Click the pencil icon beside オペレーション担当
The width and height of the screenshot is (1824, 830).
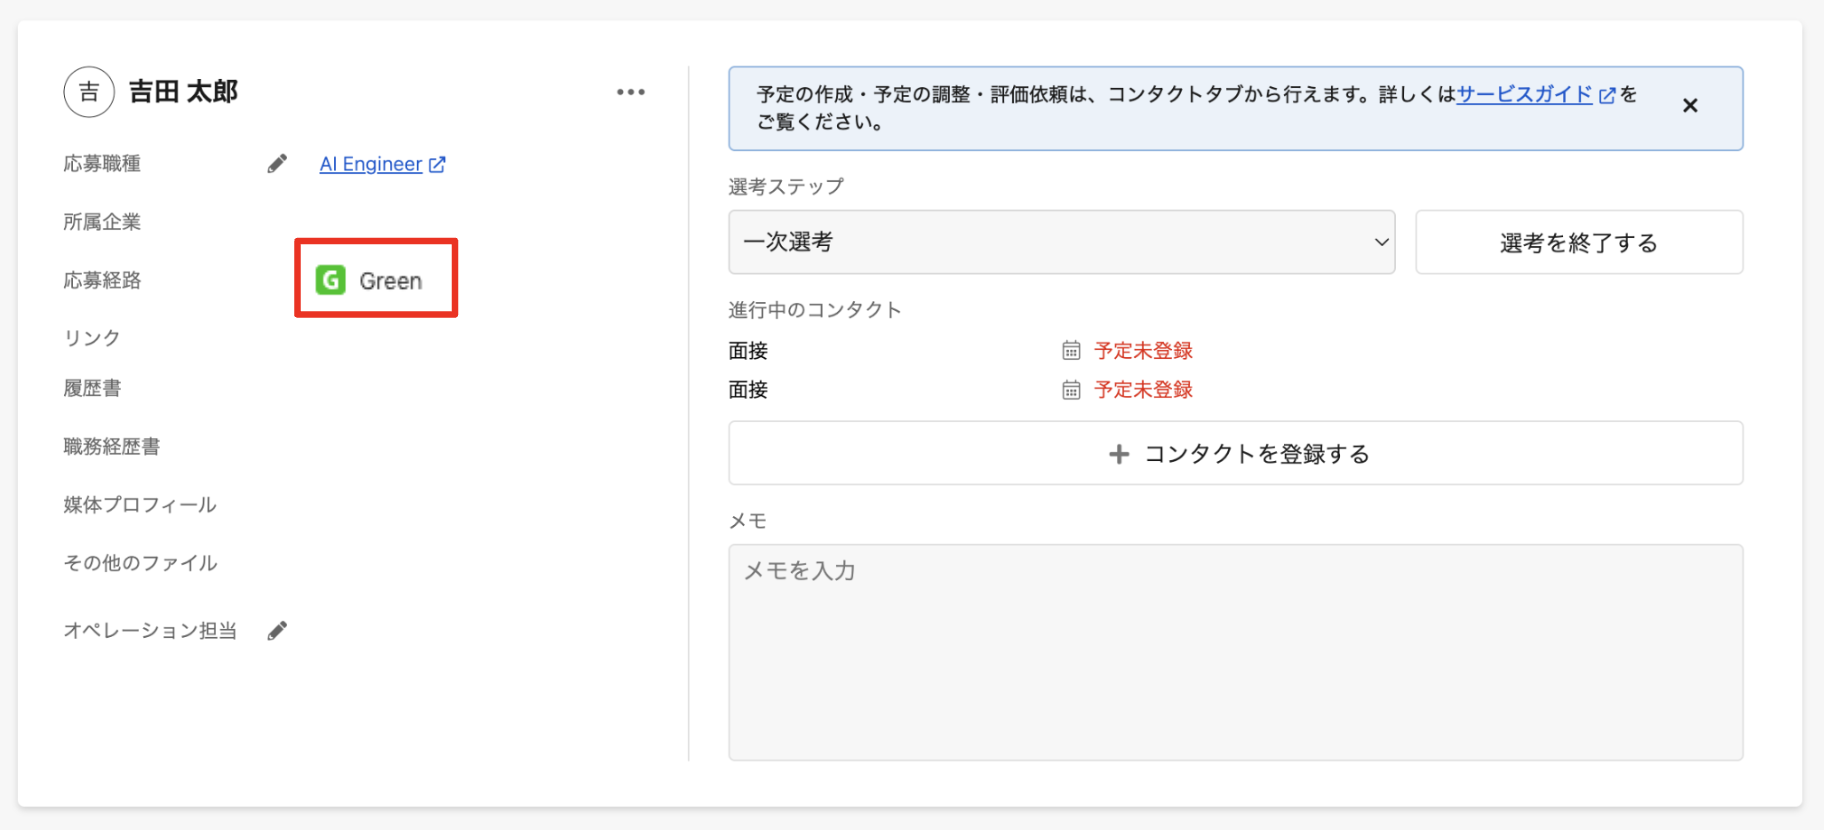277,630
